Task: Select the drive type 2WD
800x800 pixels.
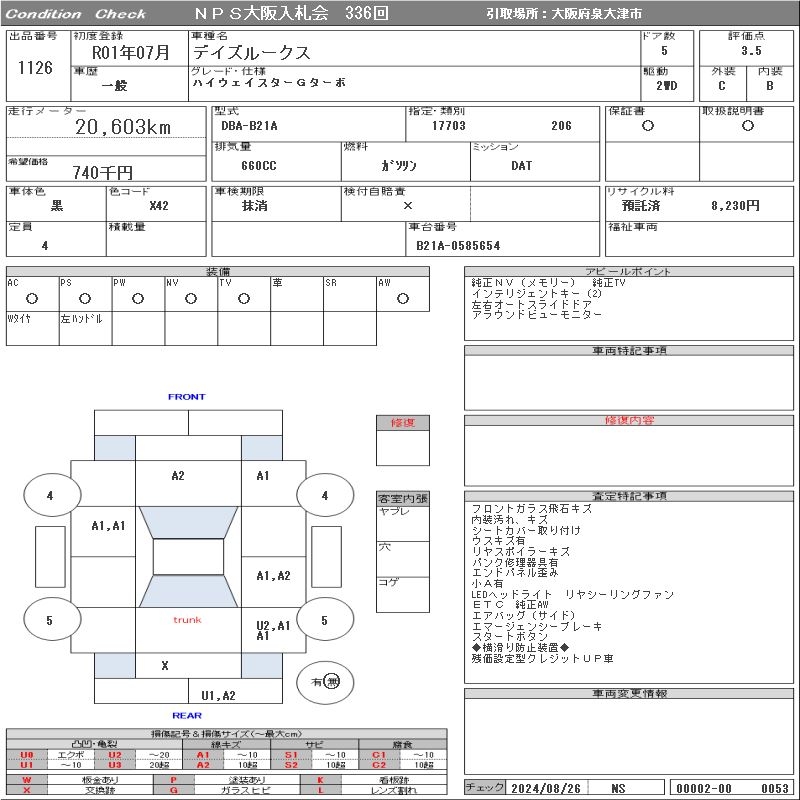Action: click(x=667, y=86)
